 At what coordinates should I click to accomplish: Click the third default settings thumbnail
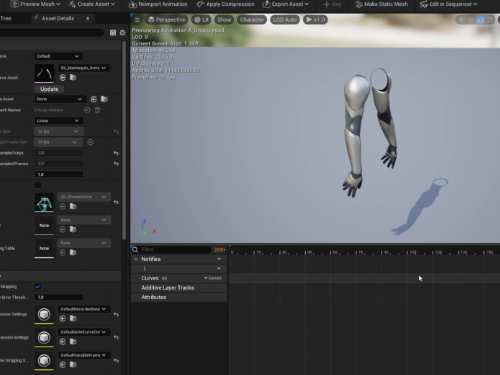[44, 360]
